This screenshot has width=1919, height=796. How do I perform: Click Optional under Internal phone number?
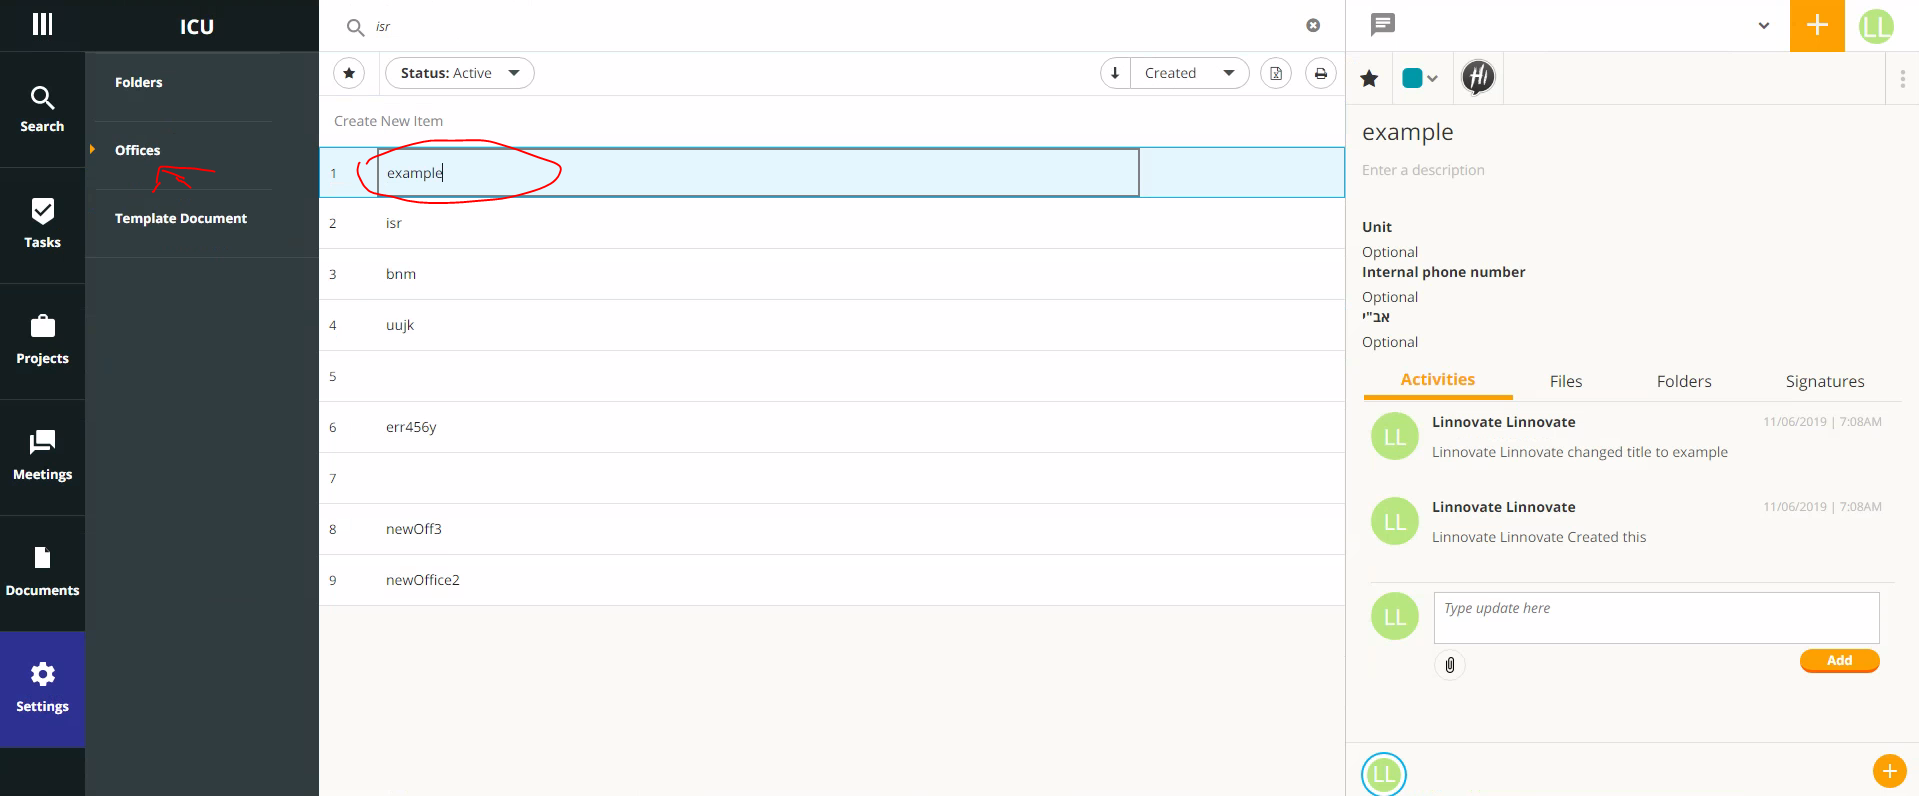click(x=1390, y=297)
